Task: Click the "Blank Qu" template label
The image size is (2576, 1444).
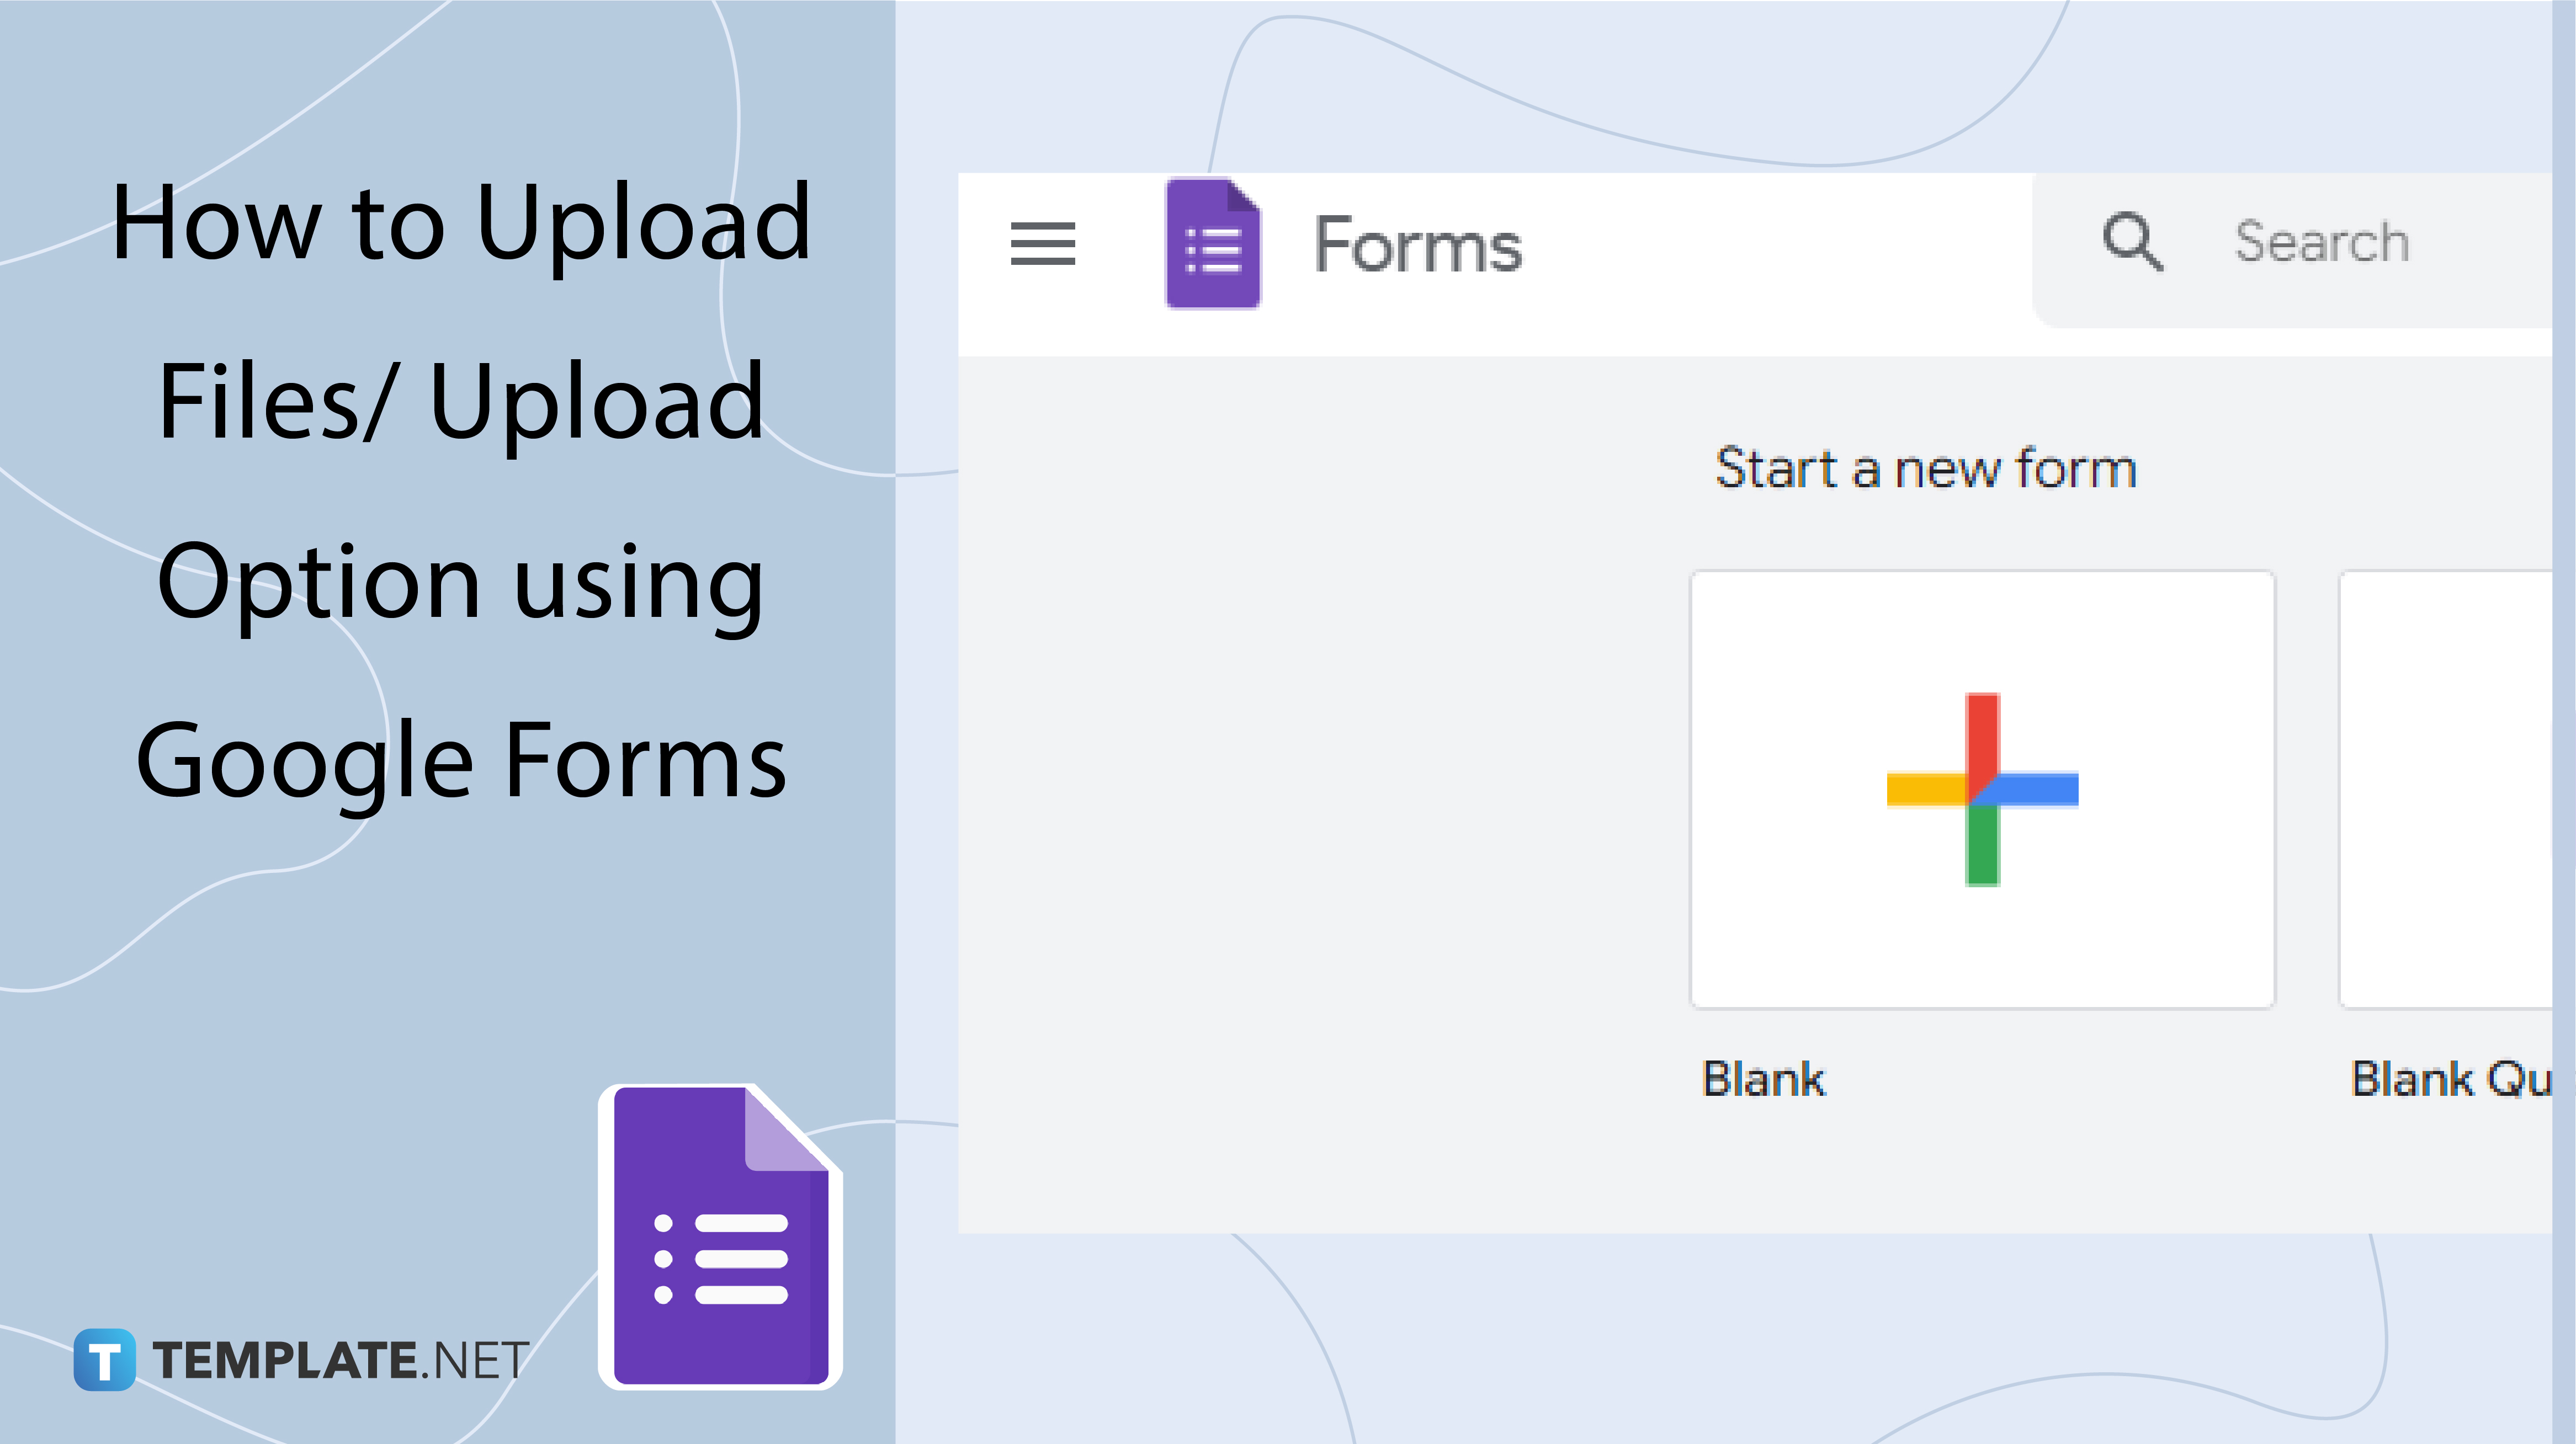Action: [x=2451, y=1080]
